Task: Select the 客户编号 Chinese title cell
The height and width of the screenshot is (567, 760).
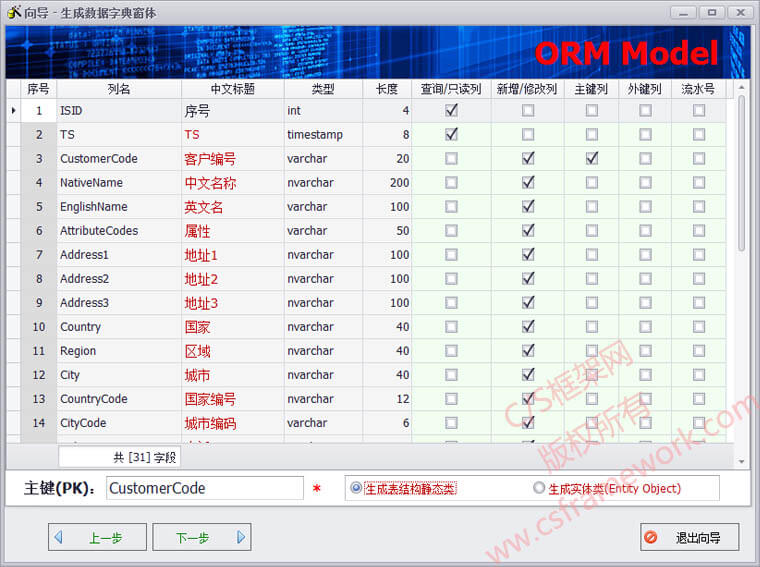Action: (233, 158)
